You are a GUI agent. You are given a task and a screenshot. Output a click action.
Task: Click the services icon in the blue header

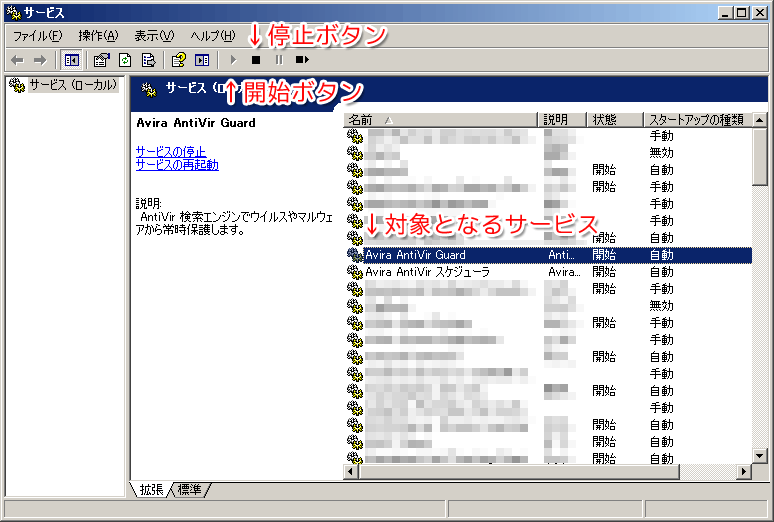pyautogui.click(x=149, y=89)
